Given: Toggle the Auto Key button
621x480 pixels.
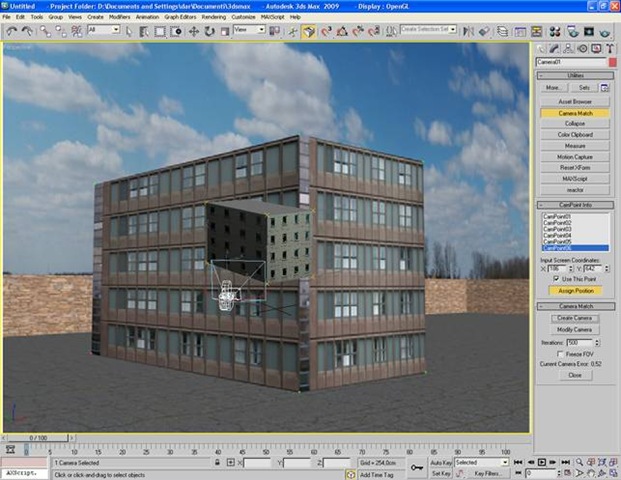Looking at the screenshot, I should coord(441,463).
